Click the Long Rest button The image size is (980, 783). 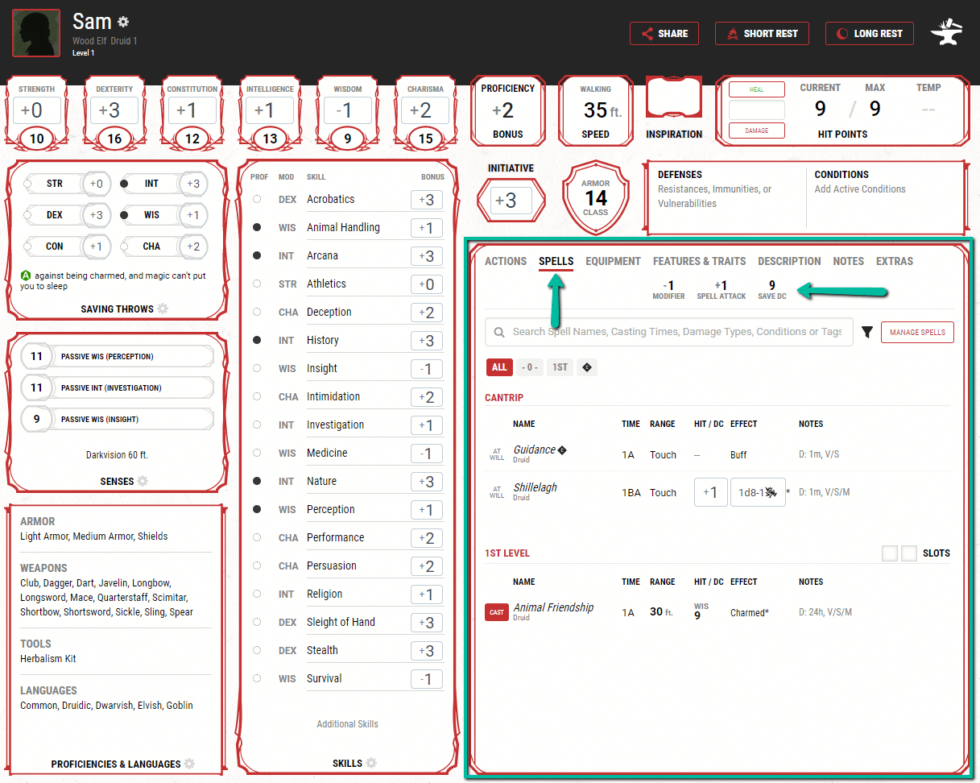tap(869, 33)
